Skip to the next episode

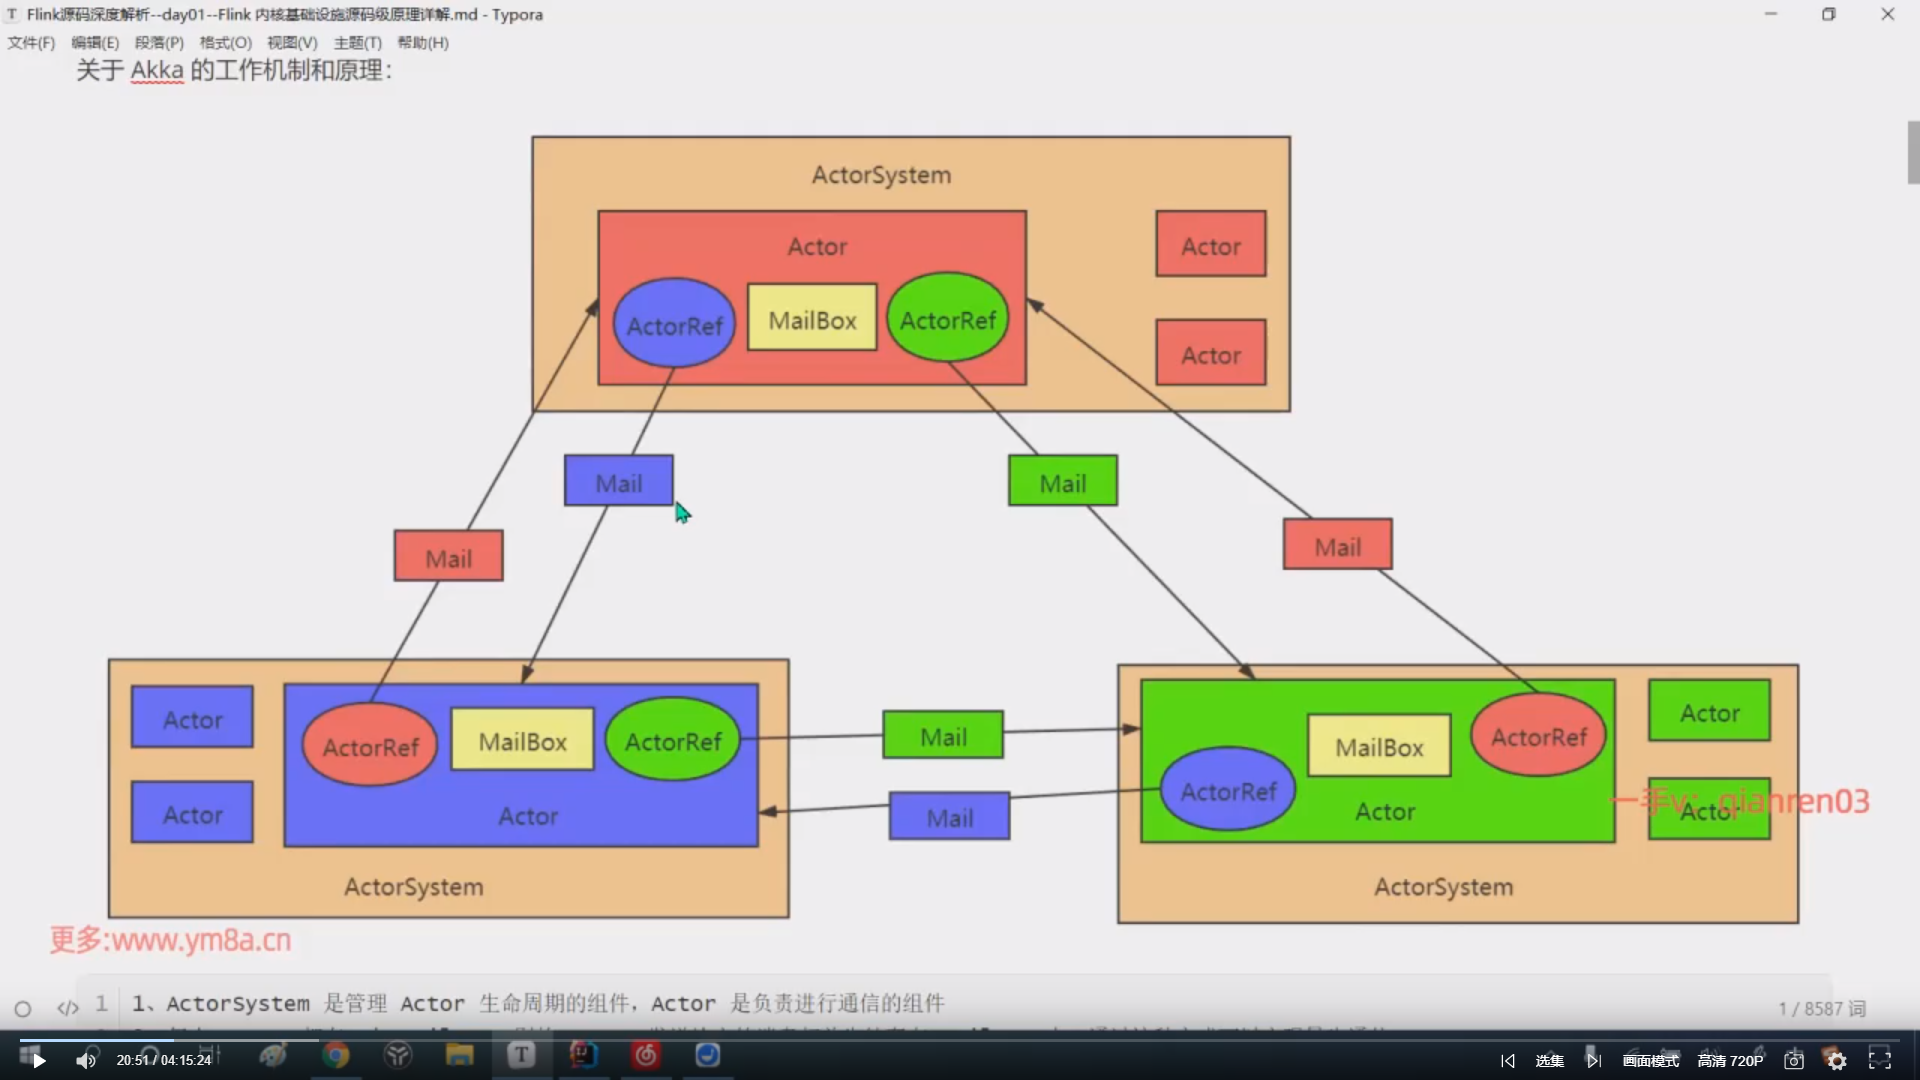coord(1593,1061)
